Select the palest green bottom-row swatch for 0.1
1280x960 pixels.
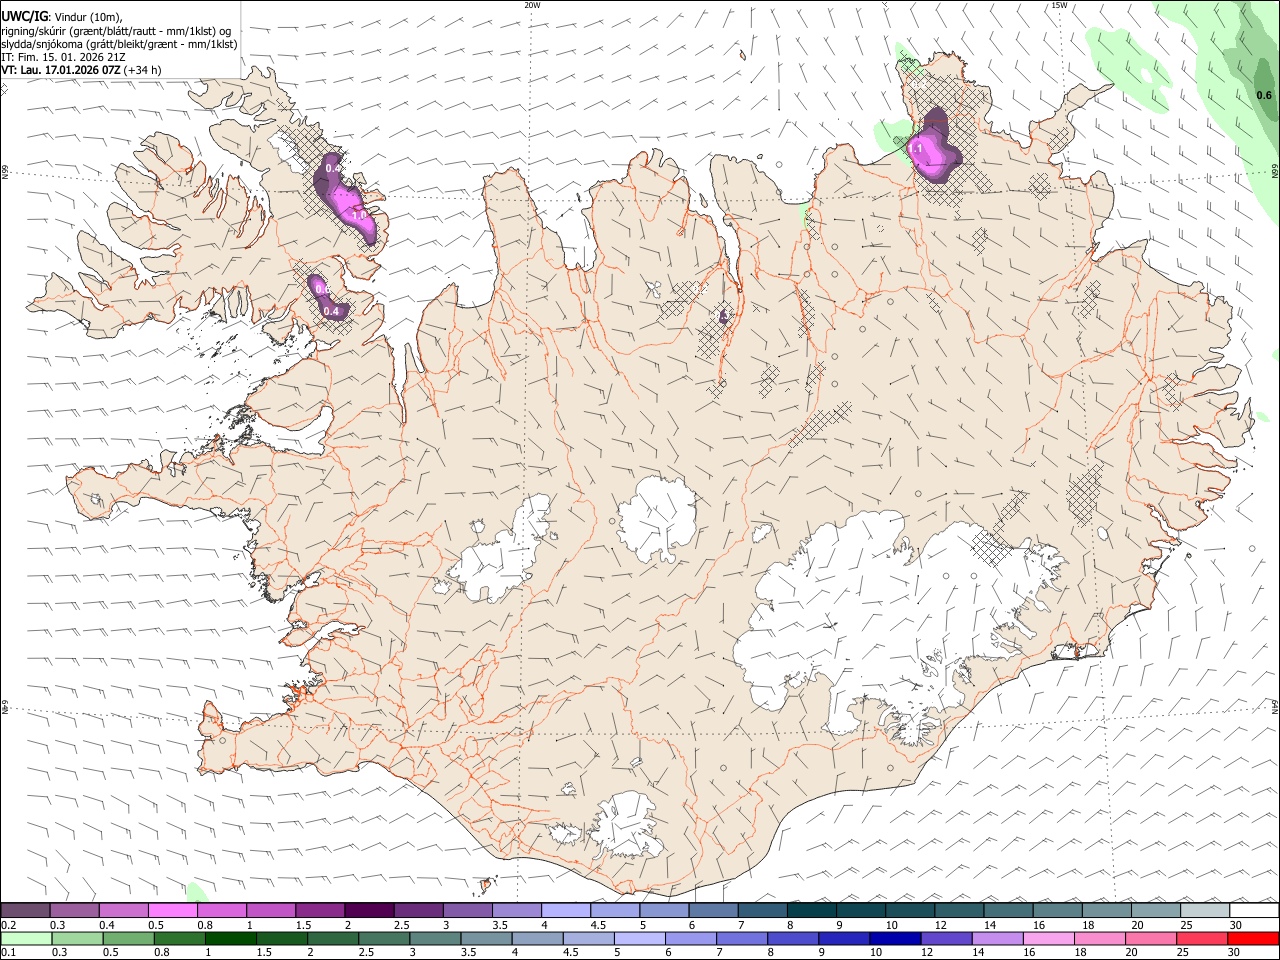(x=26, y=939)
